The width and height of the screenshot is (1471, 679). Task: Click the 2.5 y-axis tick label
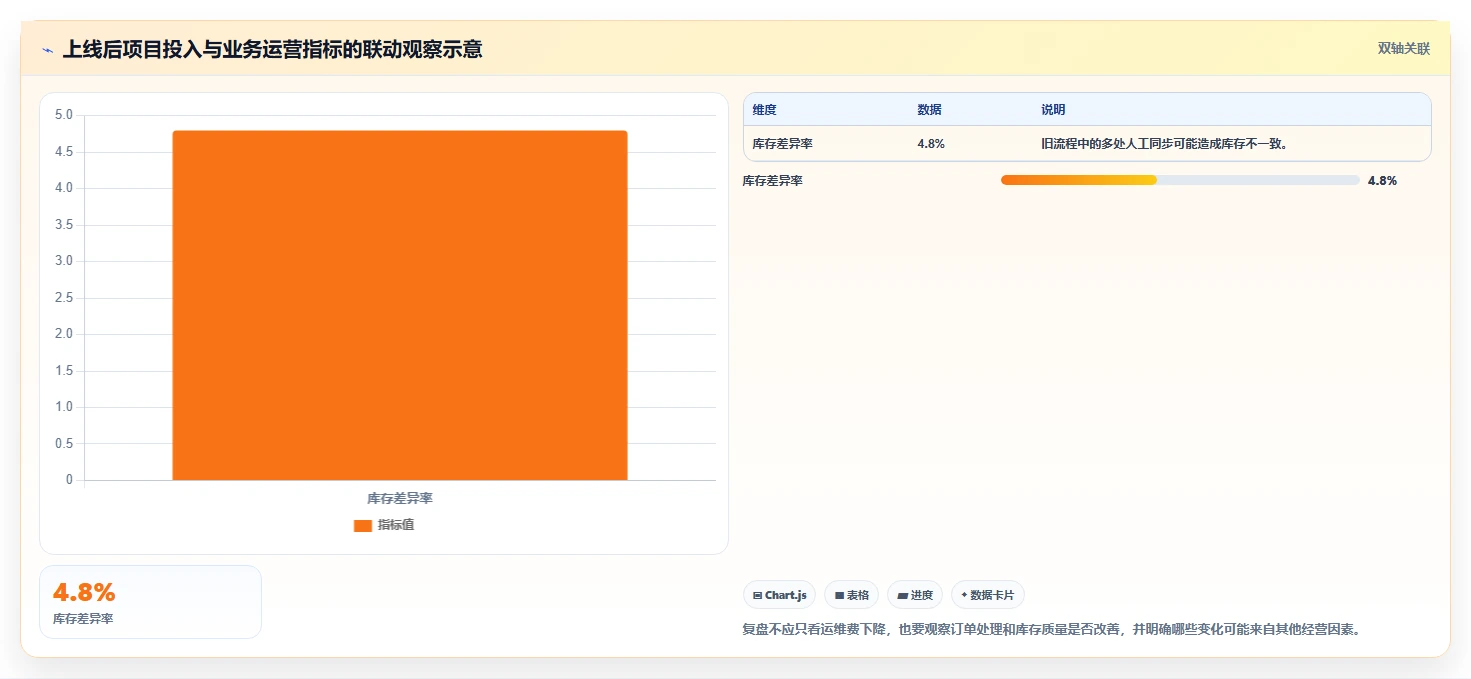[63, 298]
